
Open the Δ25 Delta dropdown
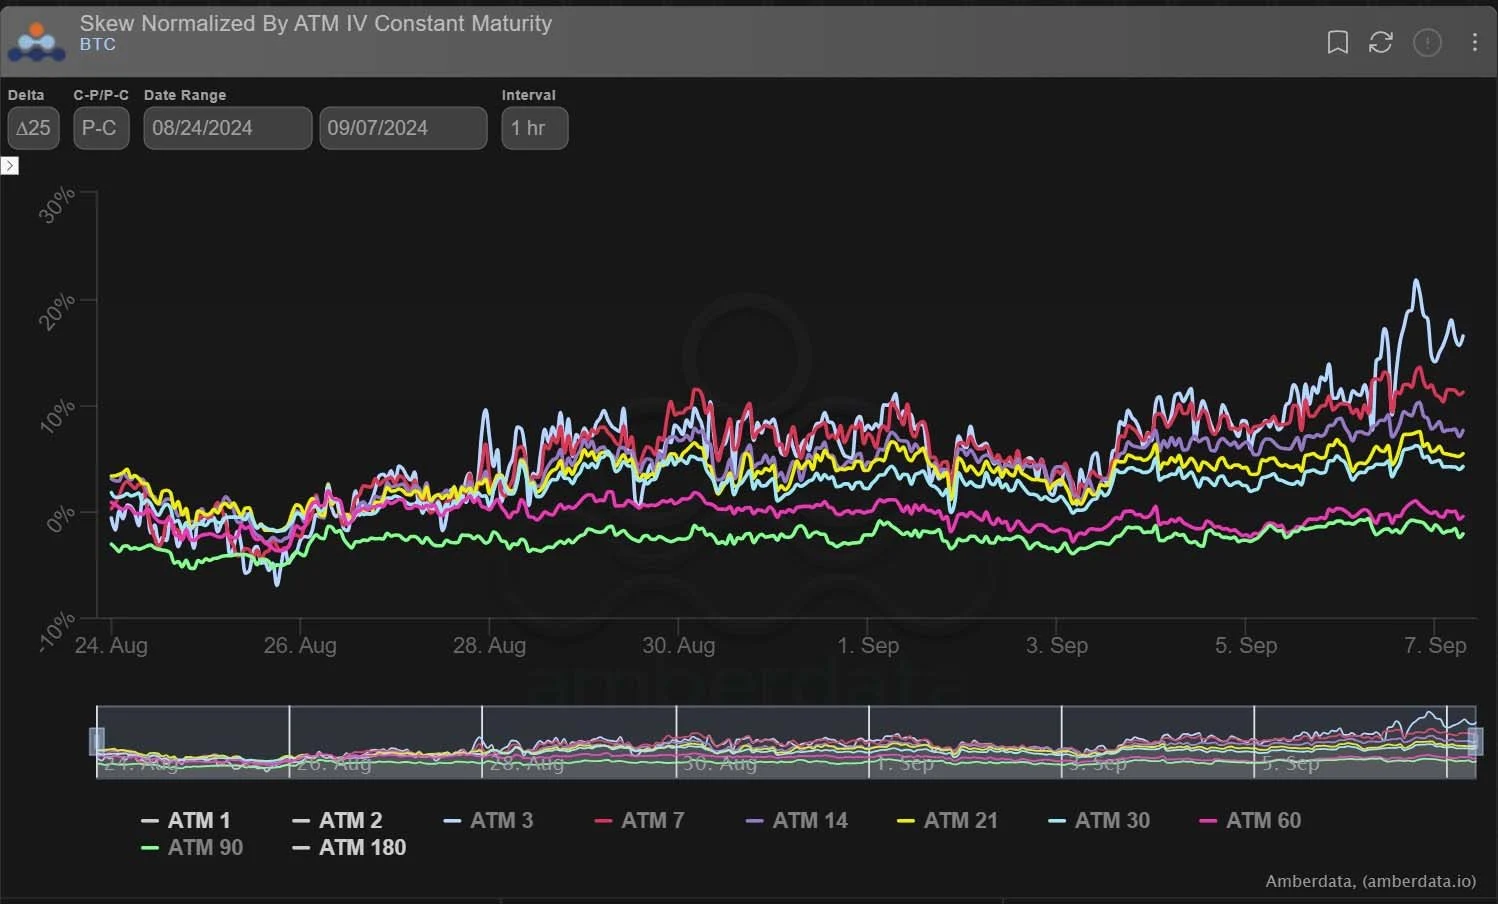(33, 128)
